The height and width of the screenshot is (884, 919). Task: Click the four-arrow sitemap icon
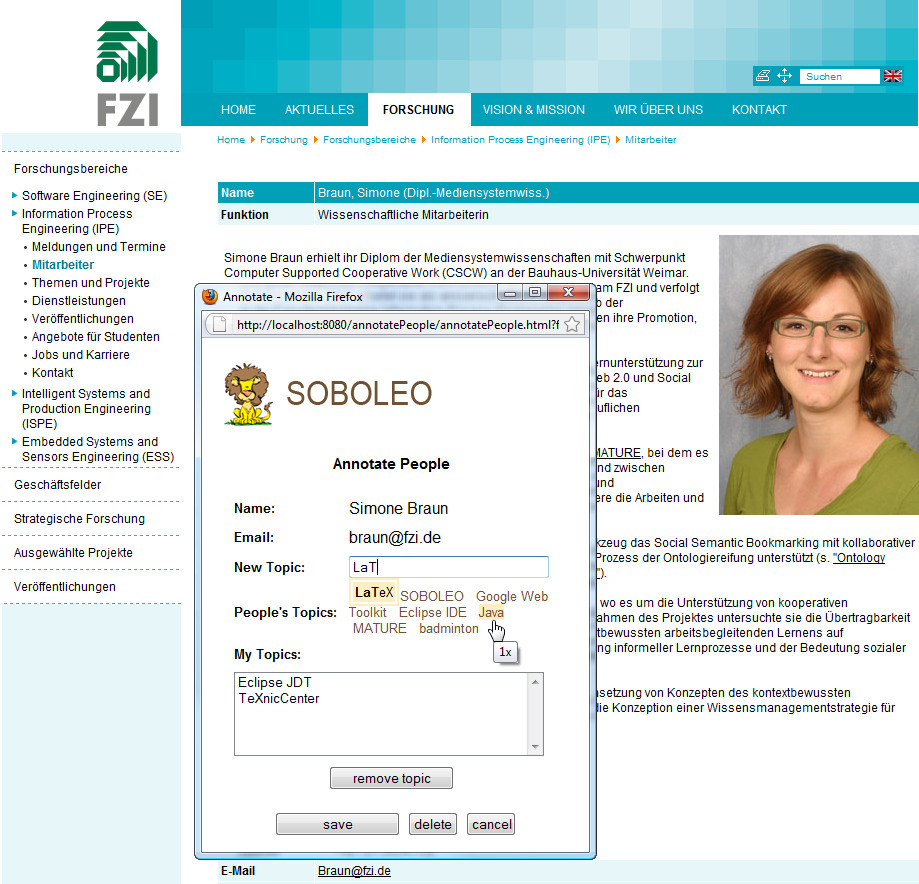point(785,76)
